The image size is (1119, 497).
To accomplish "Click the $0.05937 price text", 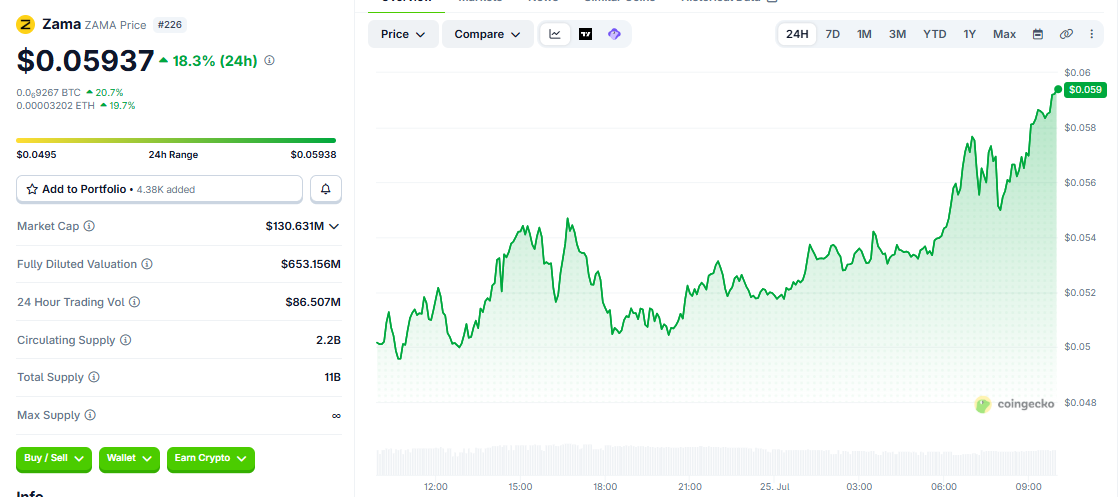I will coord(86,61).
